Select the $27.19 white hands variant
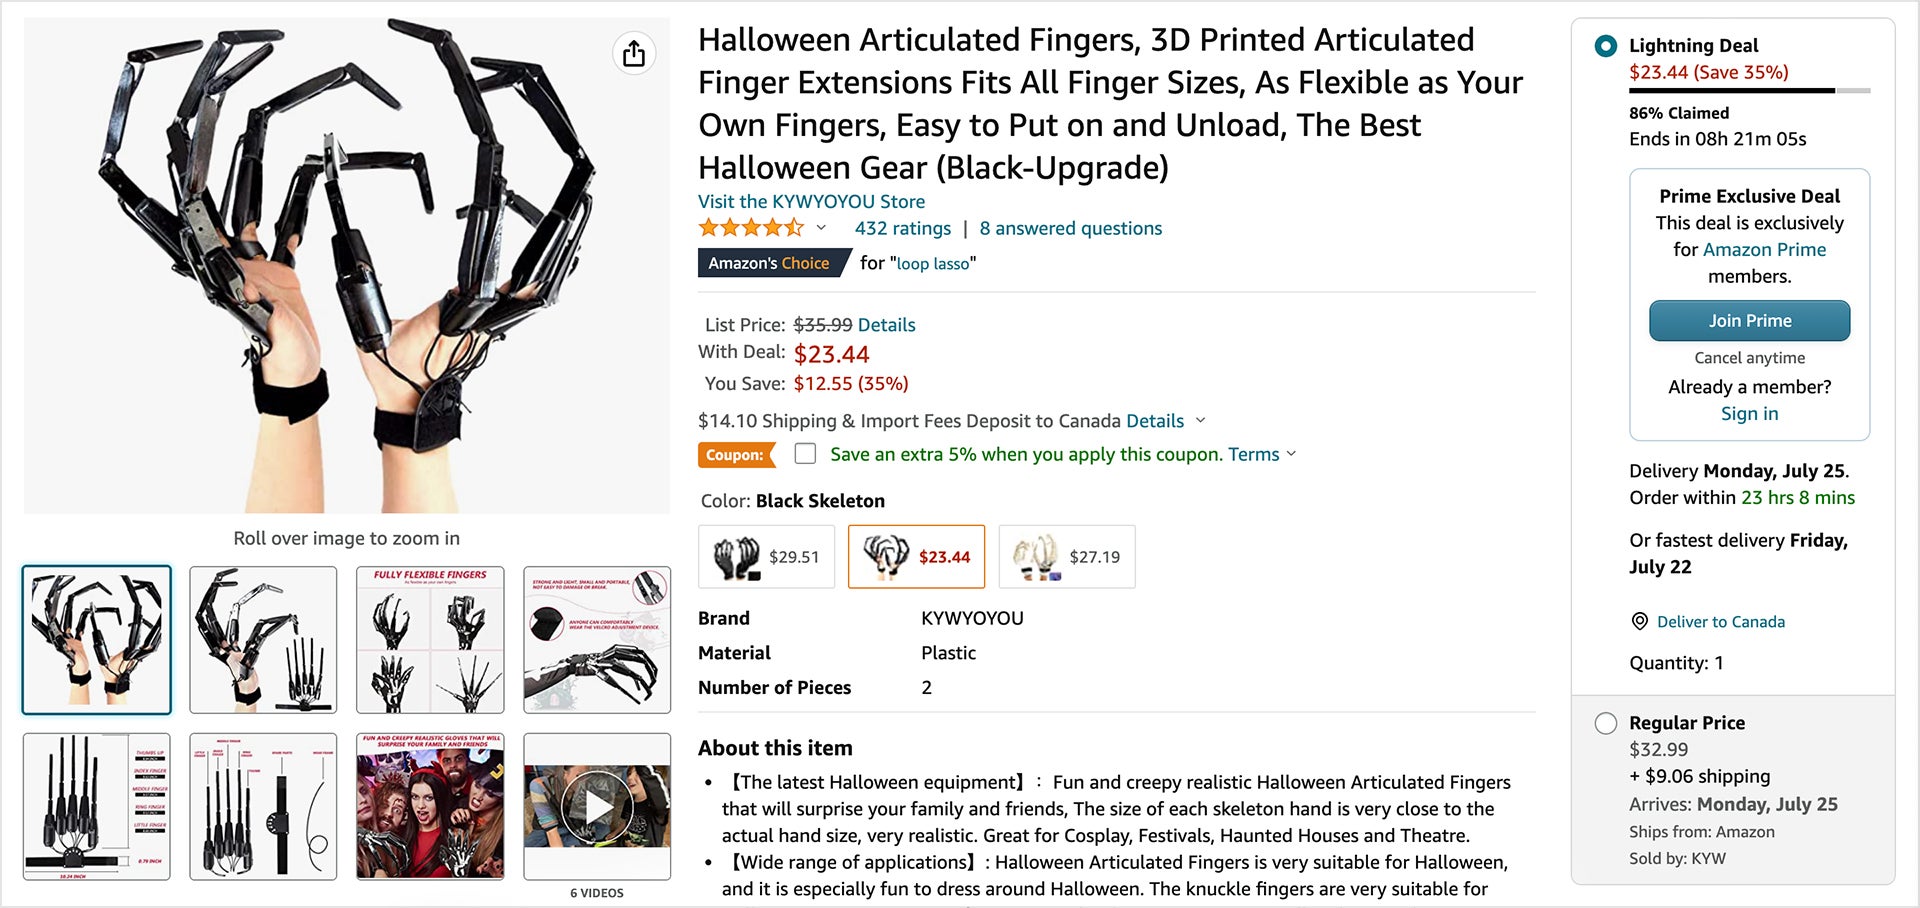Screen dimensions: 1920x908 1066,556
